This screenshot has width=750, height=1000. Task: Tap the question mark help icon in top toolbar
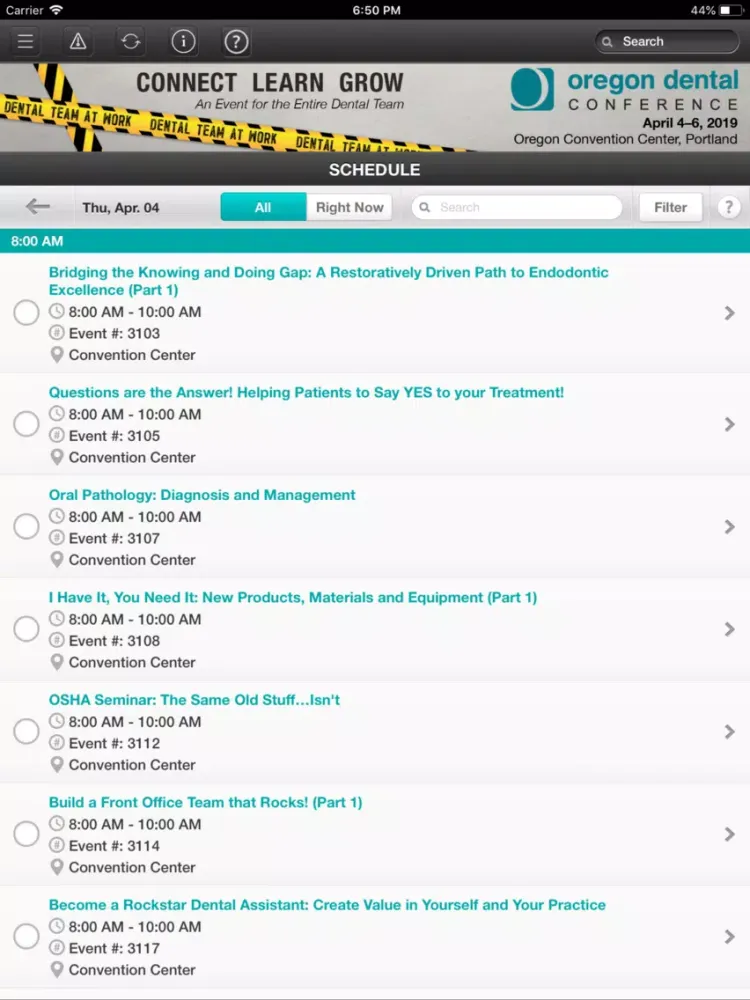[236, 42]
